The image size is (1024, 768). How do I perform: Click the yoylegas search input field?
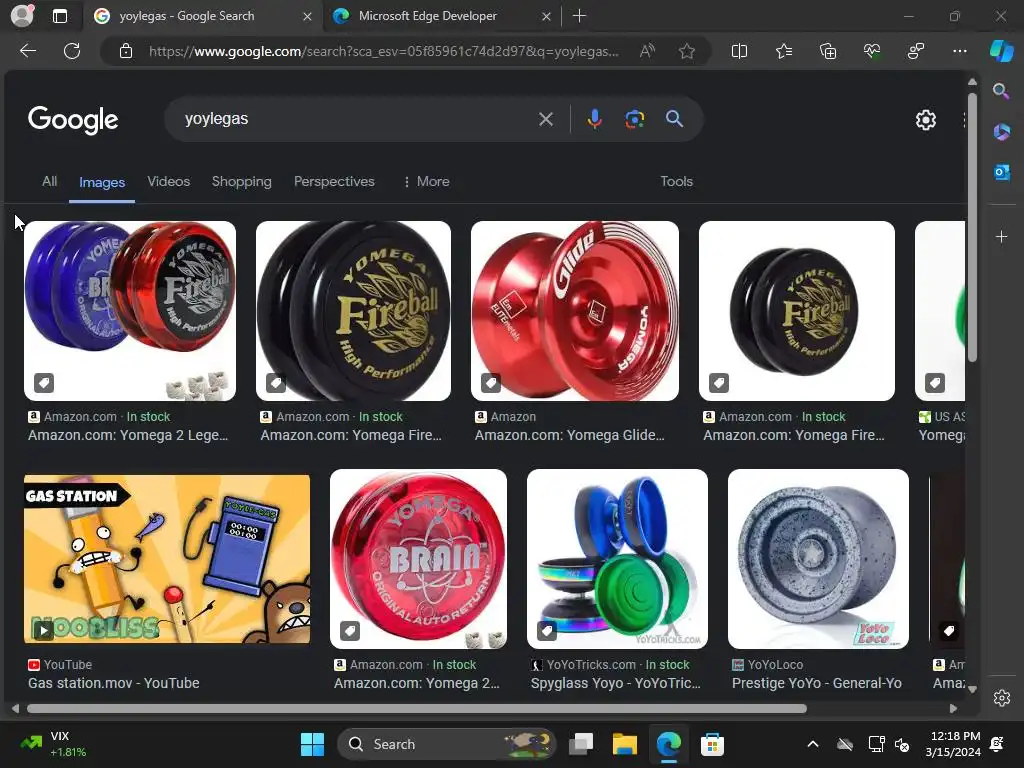(353, 119)
